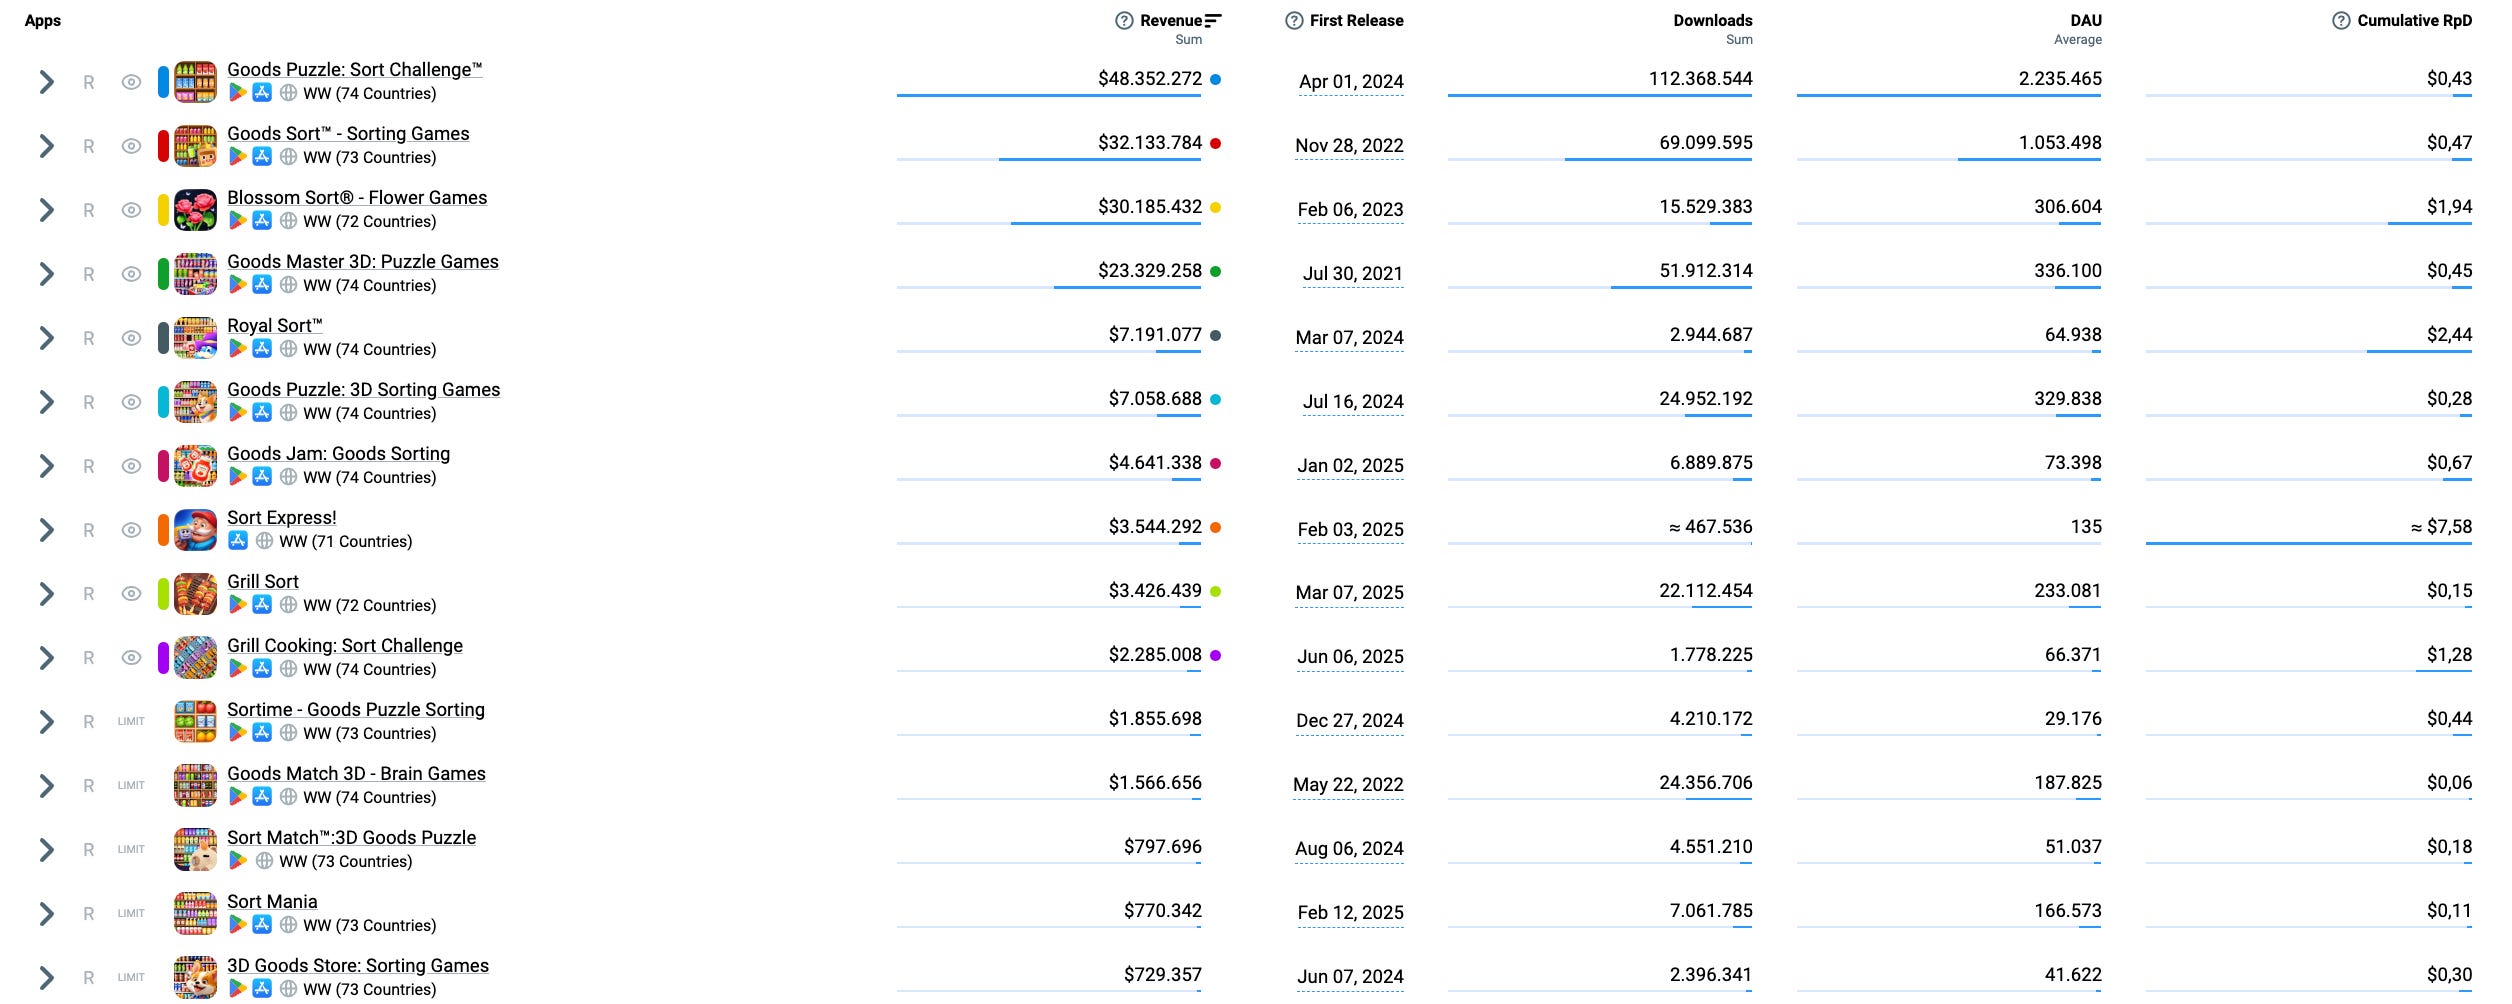Open the Goods Puzzle: Sort Challenge app link

(355, 70)
